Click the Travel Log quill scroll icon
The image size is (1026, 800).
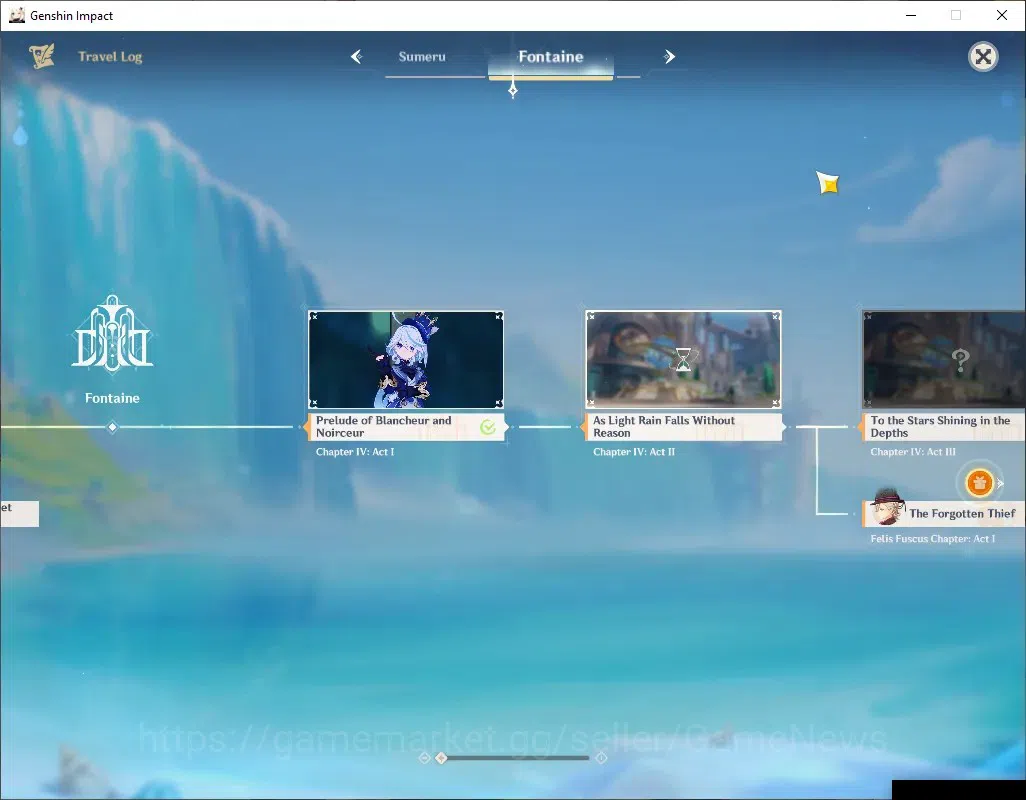(x=42, y=56)
